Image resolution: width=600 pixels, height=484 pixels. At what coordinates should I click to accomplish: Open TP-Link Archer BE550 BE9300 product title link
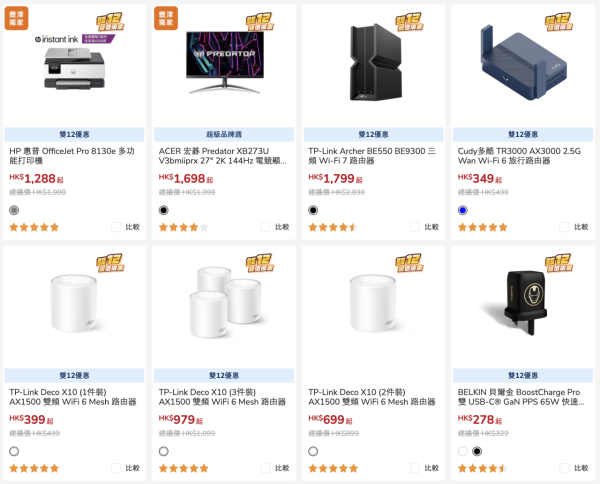pyautogui.click(x=372, y=156)
